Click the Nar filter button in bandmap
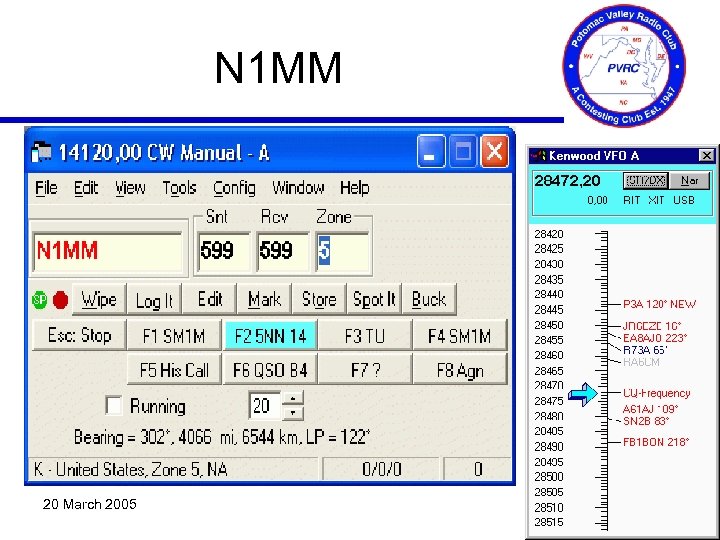Image resolution: width=720 pixels, height=540 pixels. tap(690, 180)
